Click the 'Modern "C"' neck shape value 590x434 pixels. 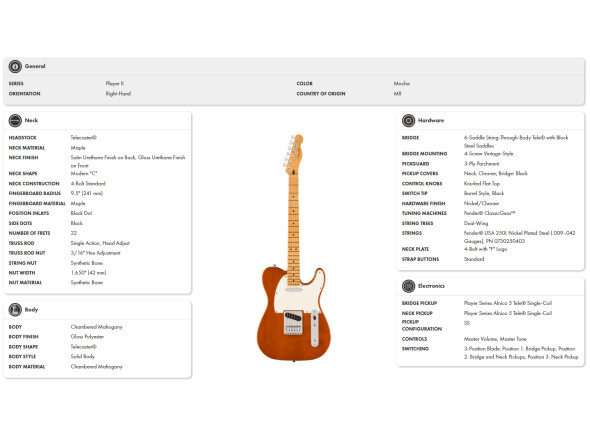[84, 174]
